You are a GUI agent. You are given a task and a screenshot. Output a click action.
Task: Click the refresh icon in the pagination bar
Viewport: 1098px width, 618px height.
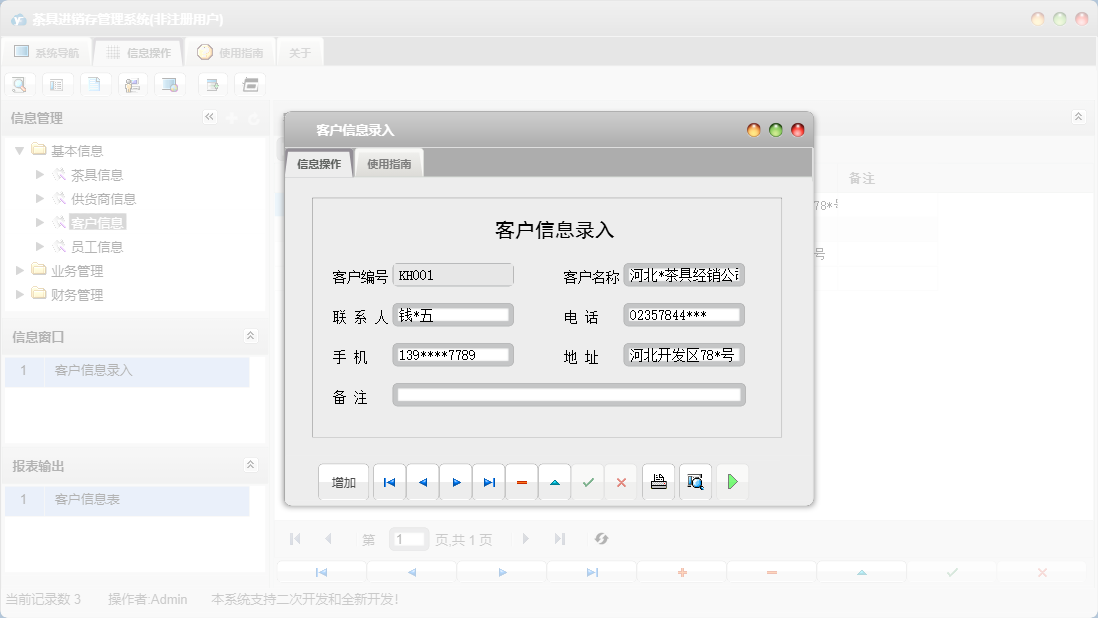point(601,538)
